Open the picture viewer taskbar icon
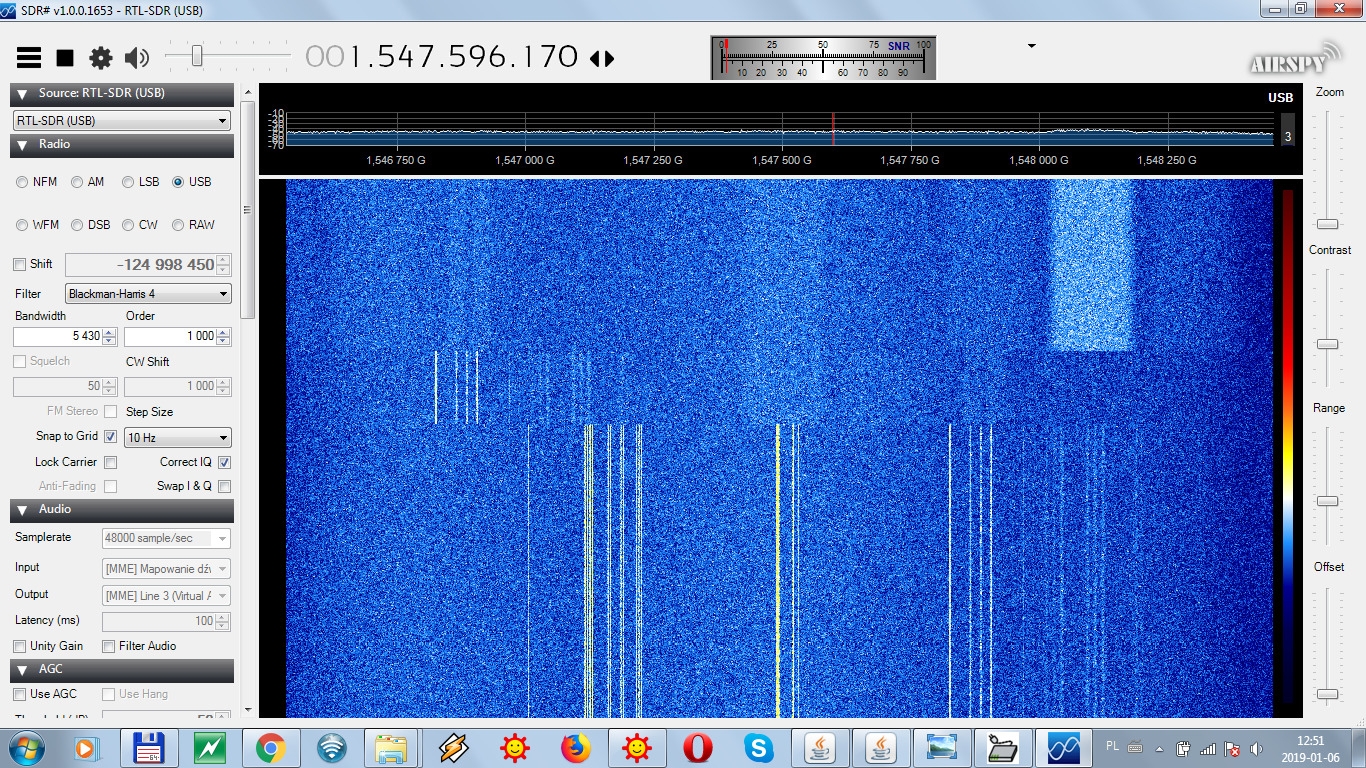1366x768 pixels. (941, 747)
